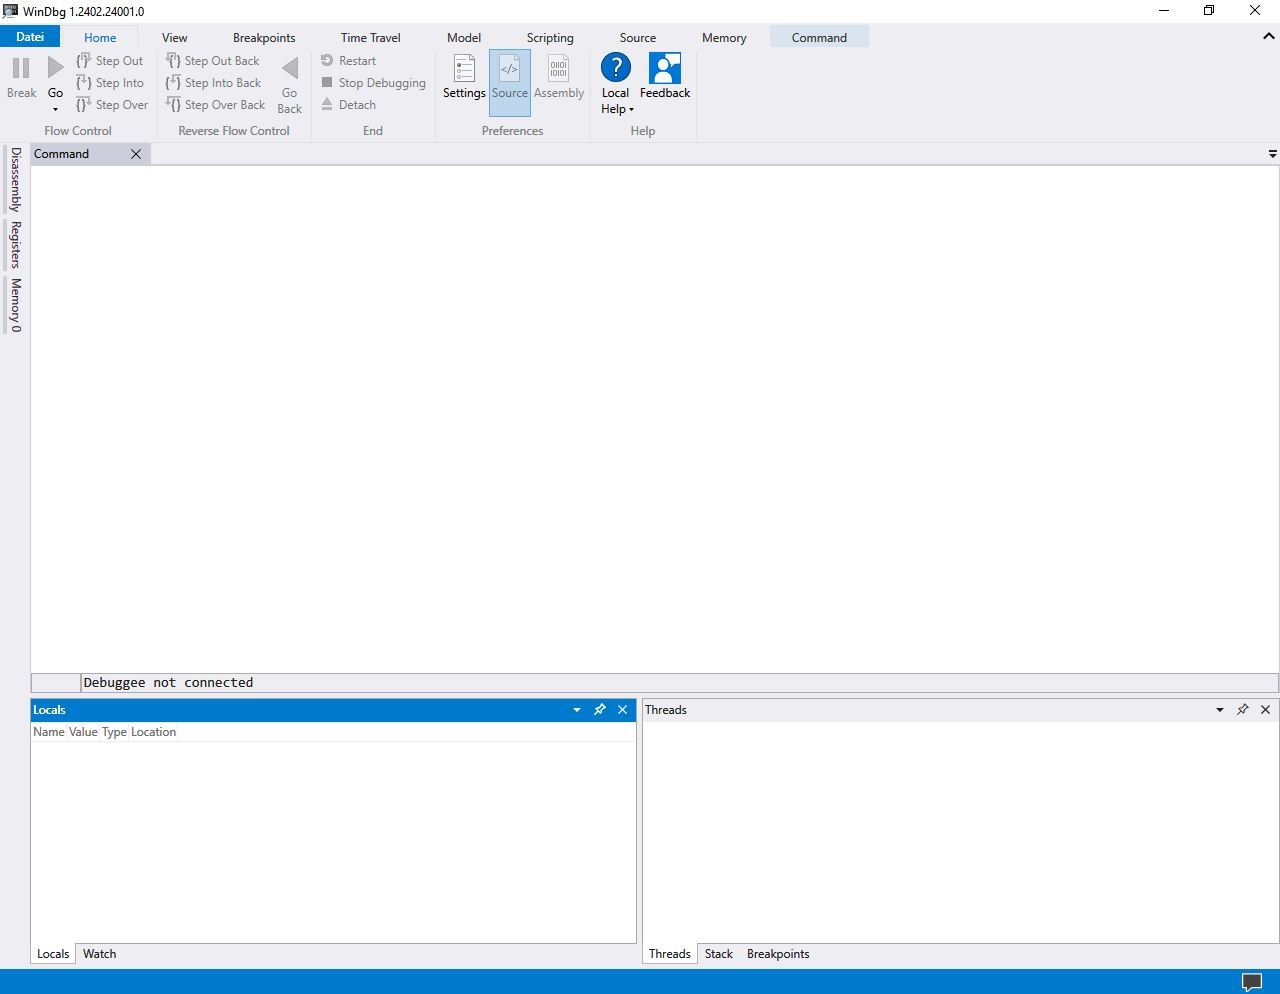
Task: Open the document tab list dropdown
Action: pyautogui.click(x=1272, y=154)
